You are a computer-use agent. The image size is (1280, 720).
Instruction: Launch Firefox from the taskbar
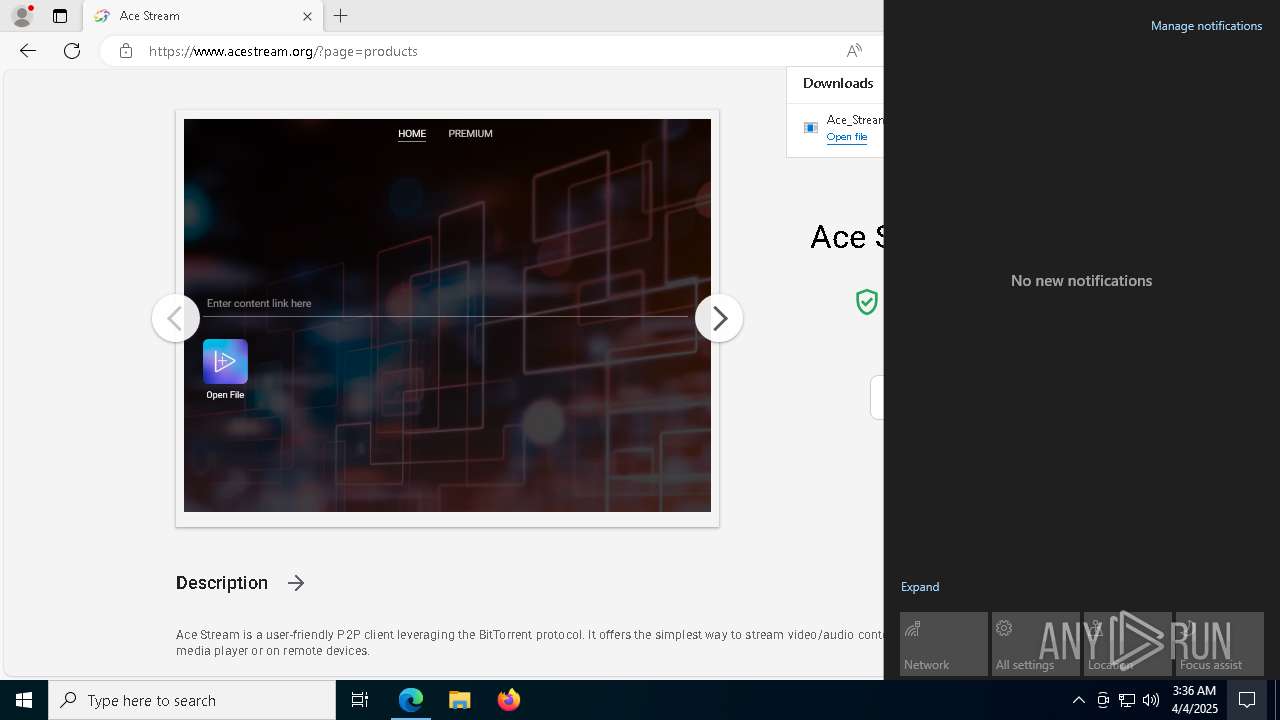pos(509,700)
